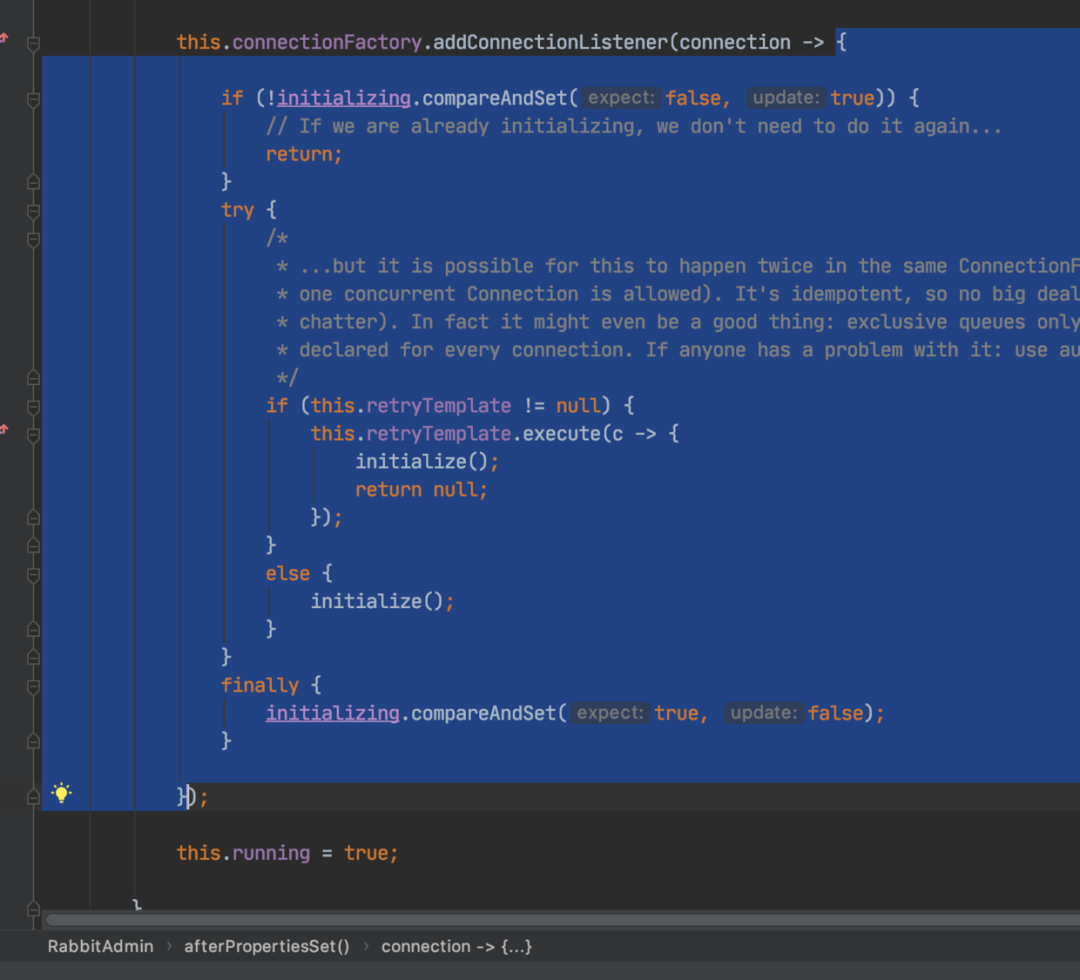
Task: Click the connectionFactory field reference
Action: [326, 43]
